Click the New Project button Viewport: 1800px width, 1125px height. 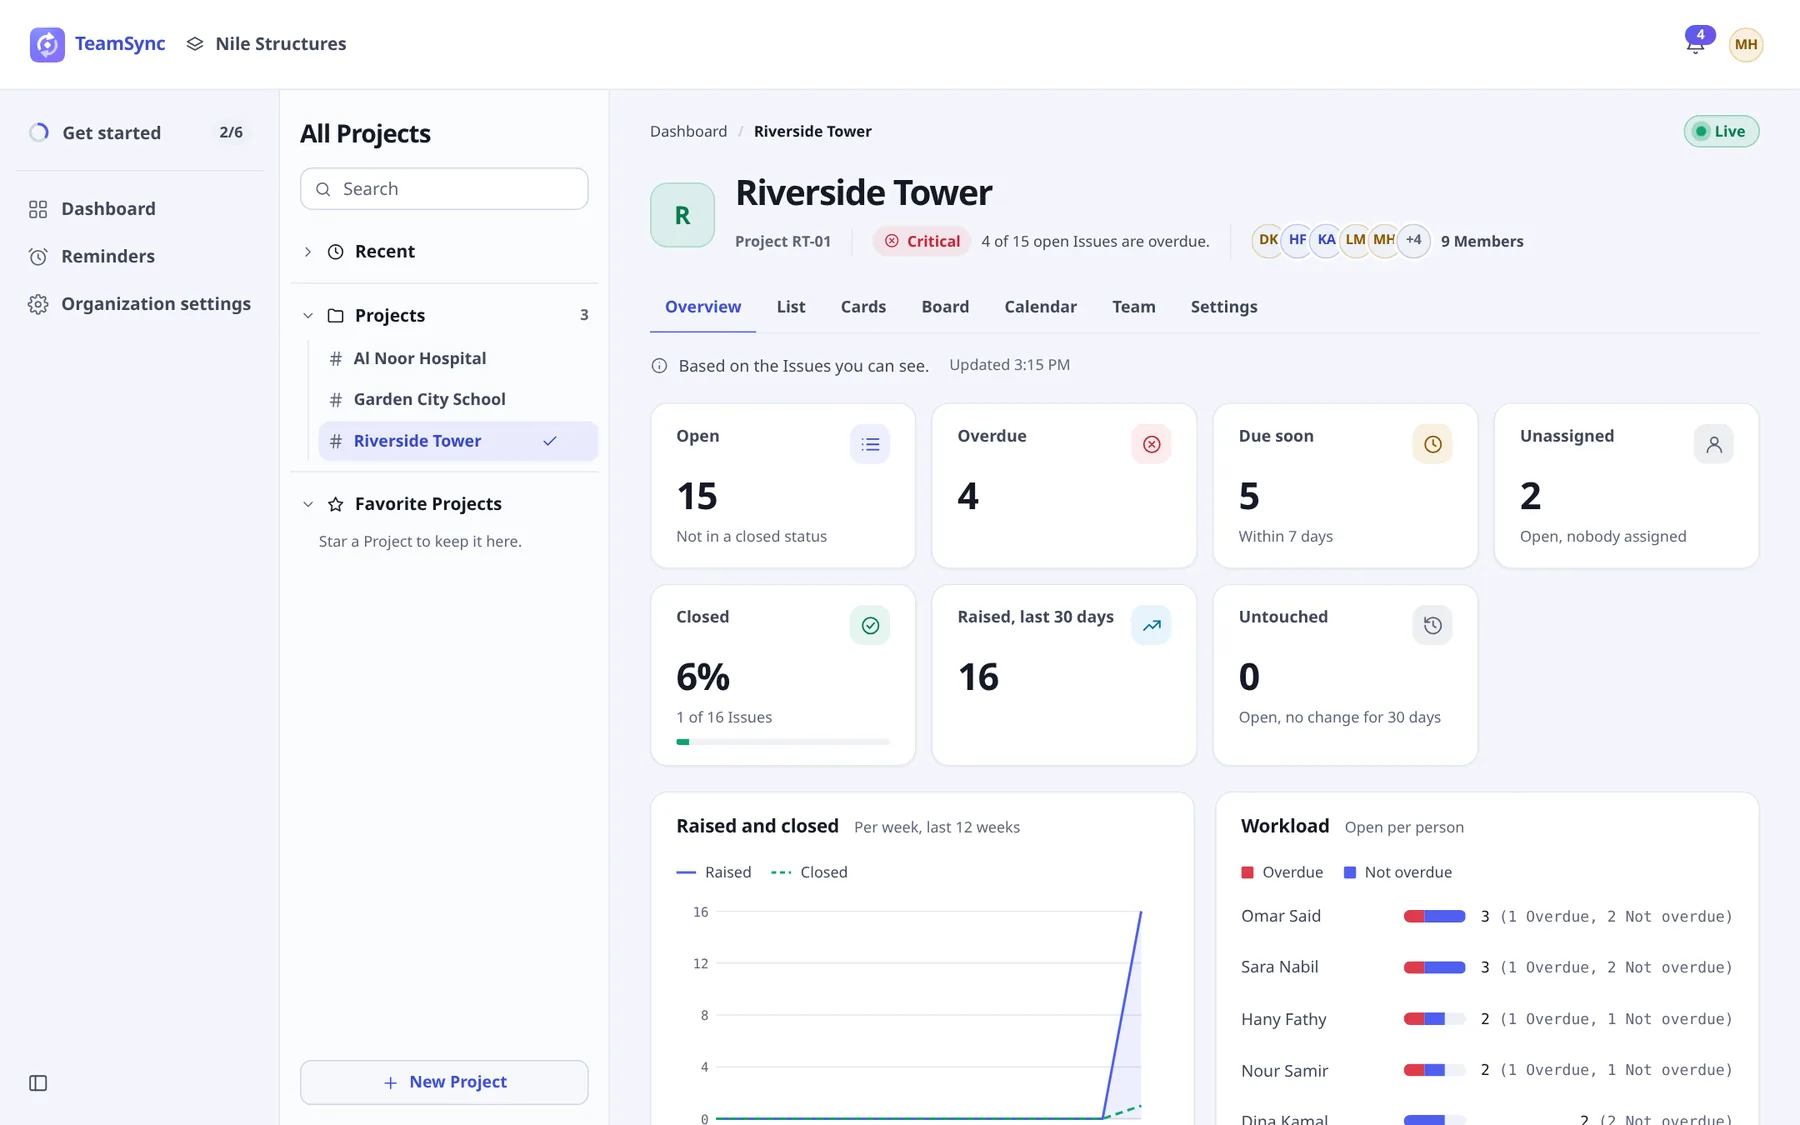pyautogui.click(x=444, y=1082)
